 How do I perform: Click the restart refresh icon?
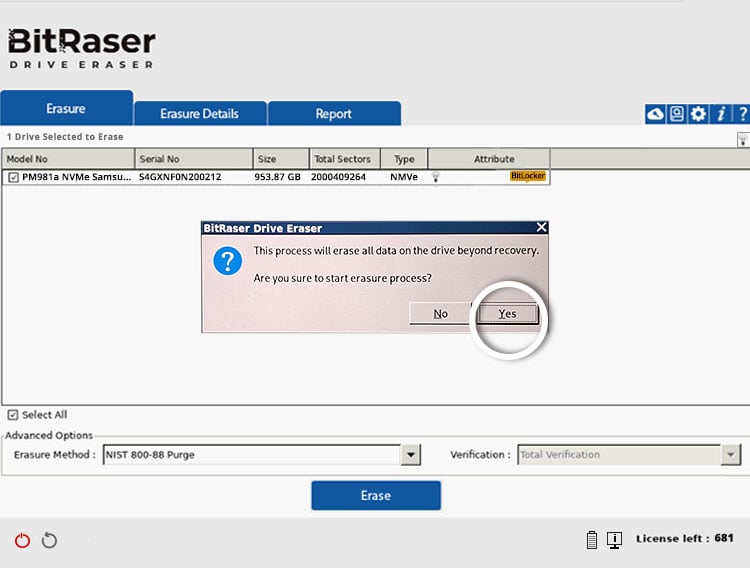pos(49,540)
